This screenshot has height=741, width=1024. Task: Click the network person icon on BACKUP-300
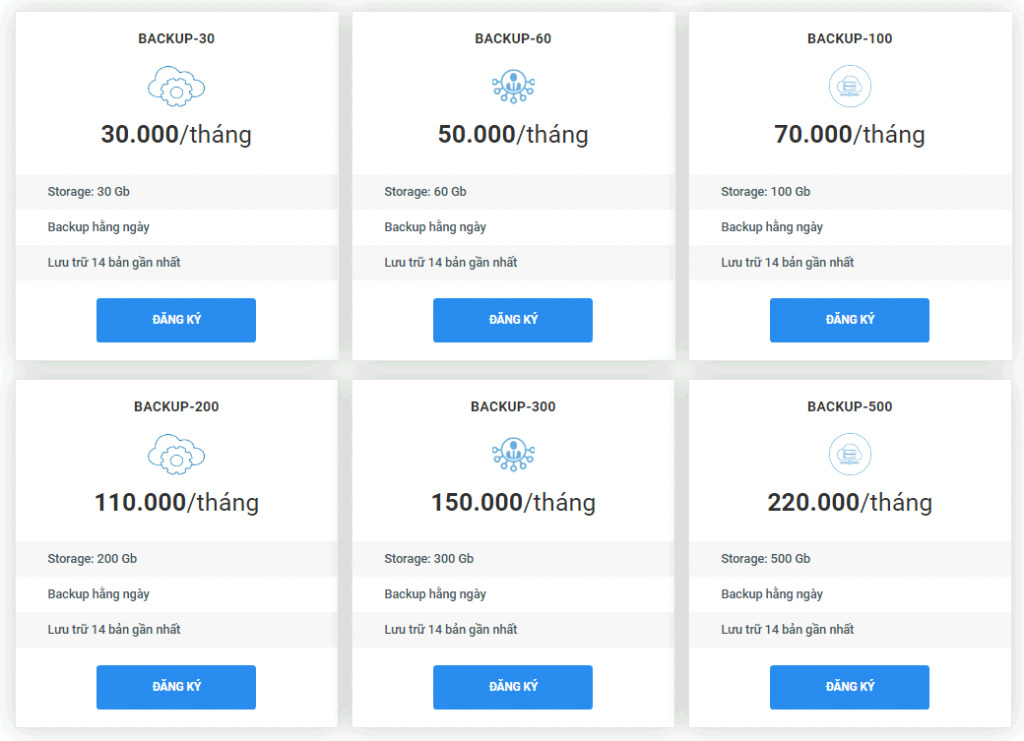coord(513,455)
